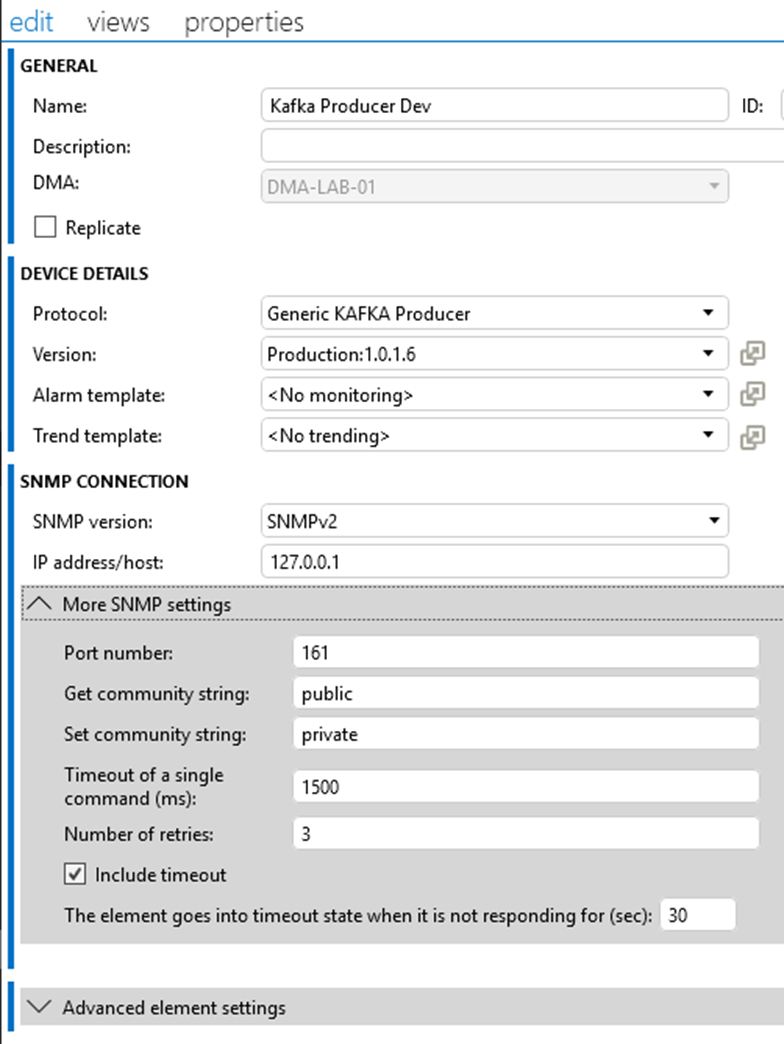Open the SNMP version dropdown
The width and height of the screenshot is (784, 1044).
(x=712, y=521)
